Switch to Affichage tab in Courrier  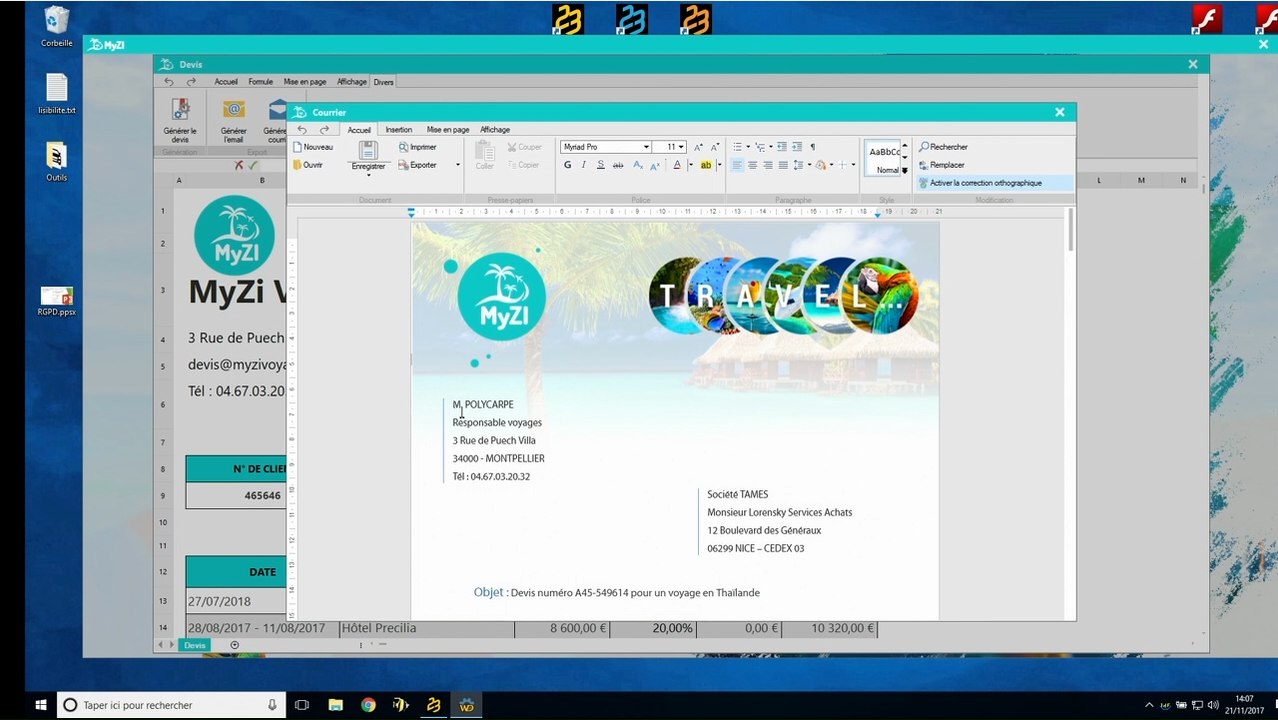pyautogui.click(x=495, y=130)
